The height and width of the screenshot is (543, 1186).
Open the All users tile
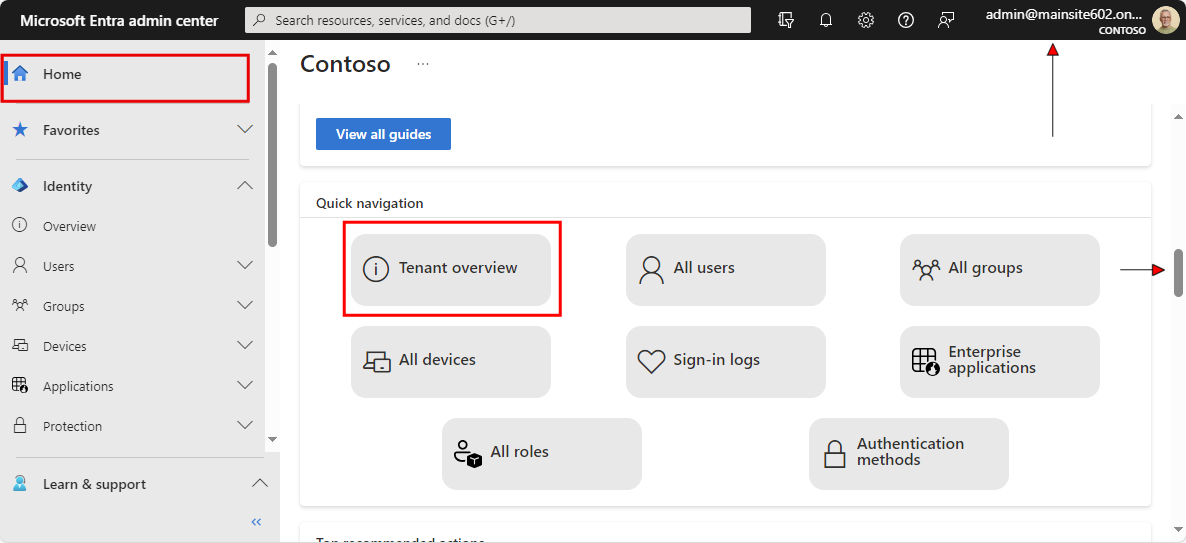click(725, 270)
